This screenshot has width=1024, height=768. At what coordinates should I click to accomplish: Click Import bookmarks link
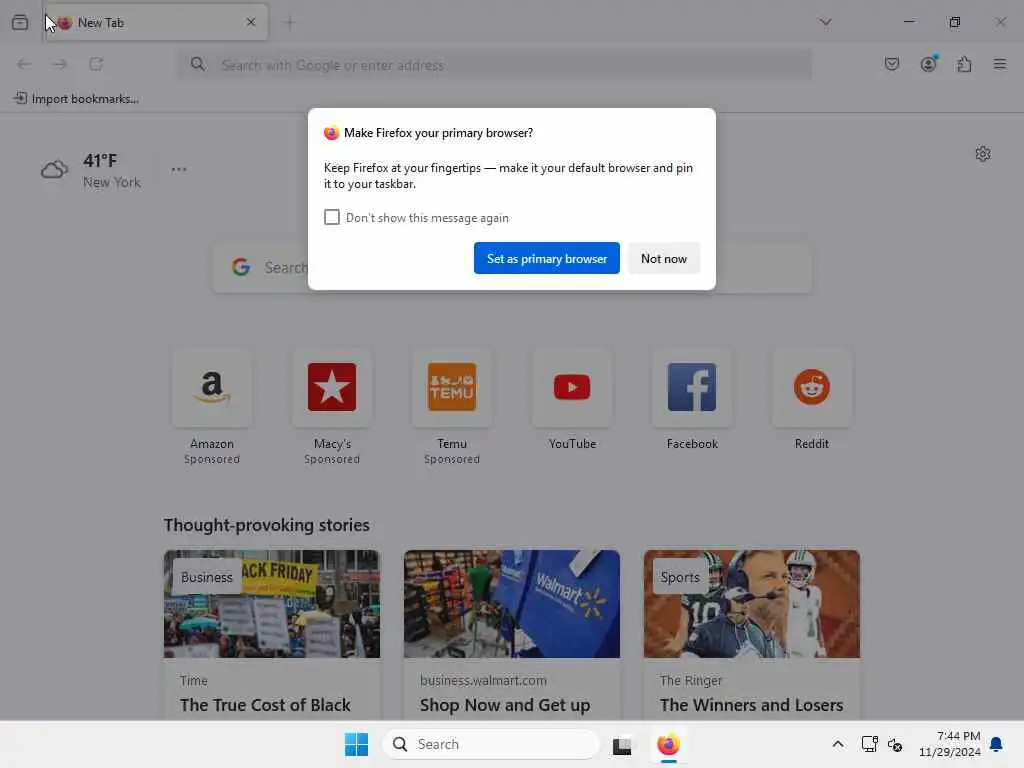pyautogui.click(x=76, y=99)
